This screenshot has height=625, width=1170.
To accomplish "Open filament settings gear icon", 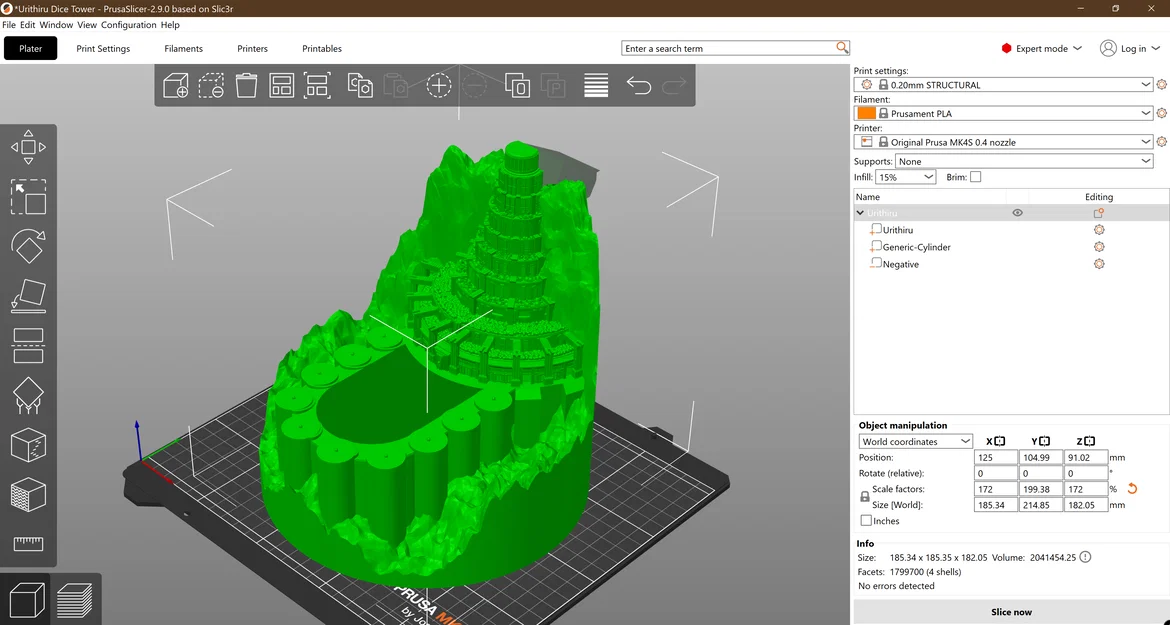I will click(x=1161, y=113).
